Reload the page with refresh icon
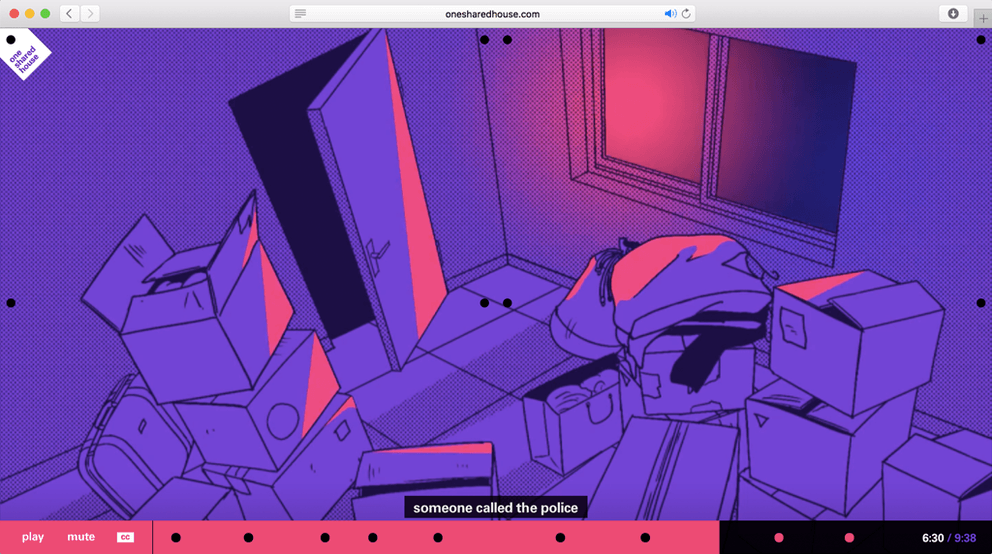The width and height of the screenshot is (992, 554). coord(686,13)
